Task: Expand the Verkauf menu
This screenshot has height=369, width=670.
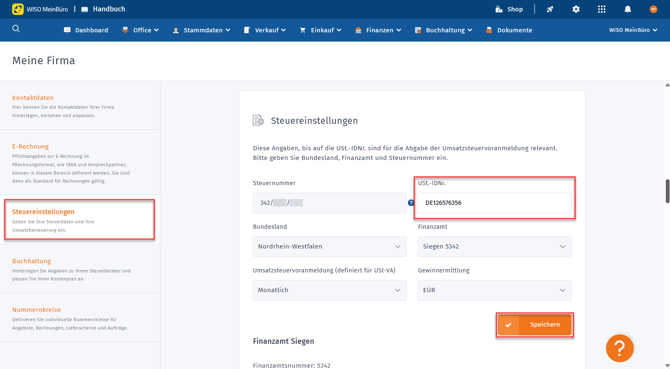Action: point(265,30)
